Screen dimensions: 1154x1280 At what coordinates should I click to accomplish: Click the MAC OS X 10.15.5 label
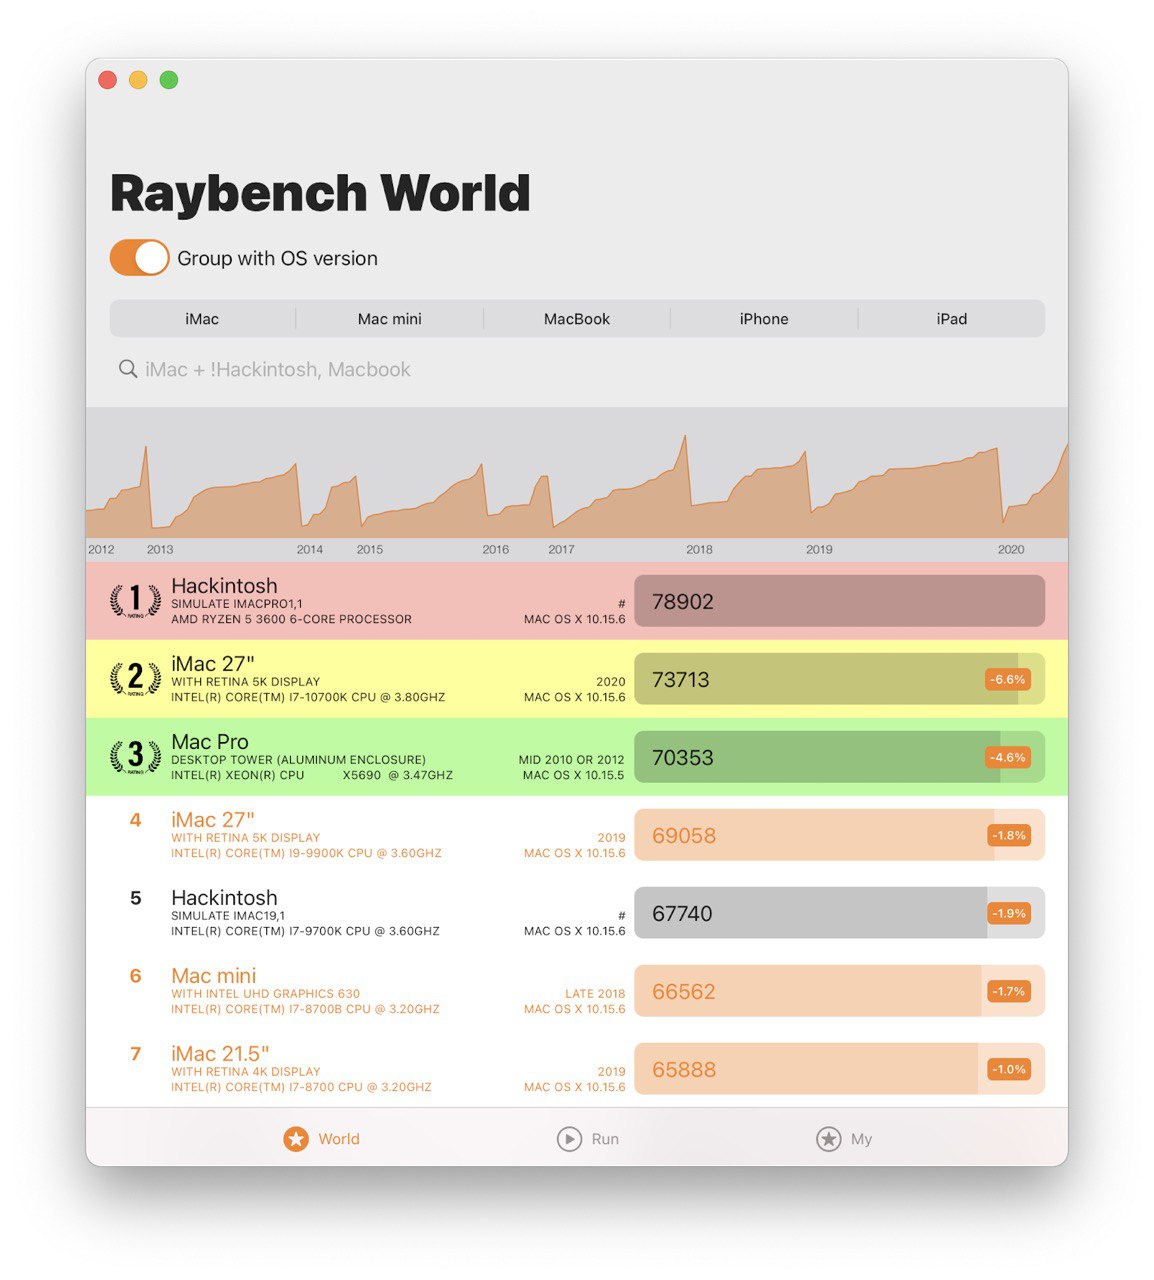point(574,775)
